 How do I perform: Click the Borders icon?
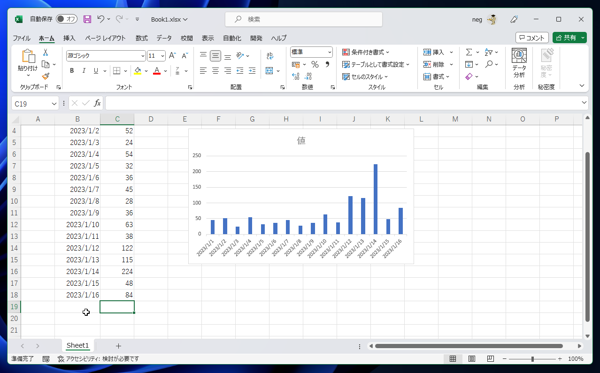click(x=117, y=71)
